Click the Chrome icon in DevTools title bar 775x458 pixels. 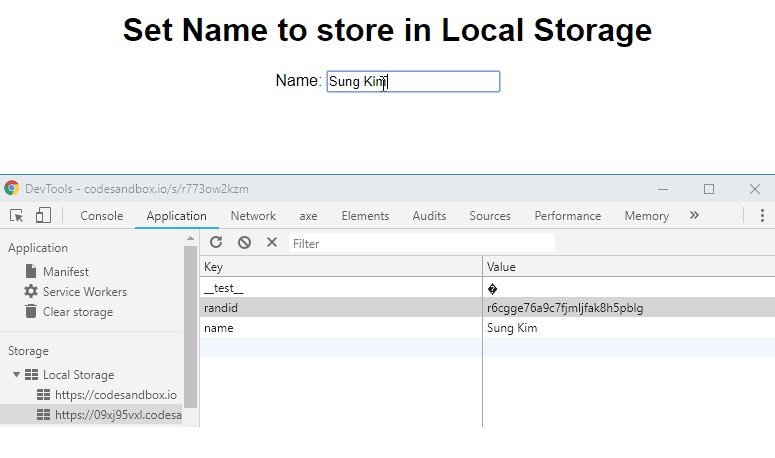11,188
